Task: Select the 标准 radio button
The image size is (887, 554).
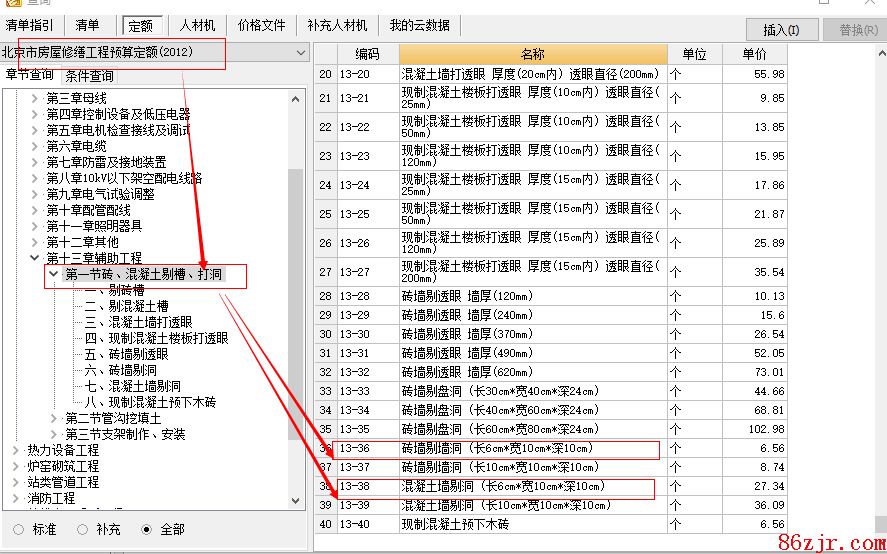Action: pyautogui.click(x=19, y=529)
